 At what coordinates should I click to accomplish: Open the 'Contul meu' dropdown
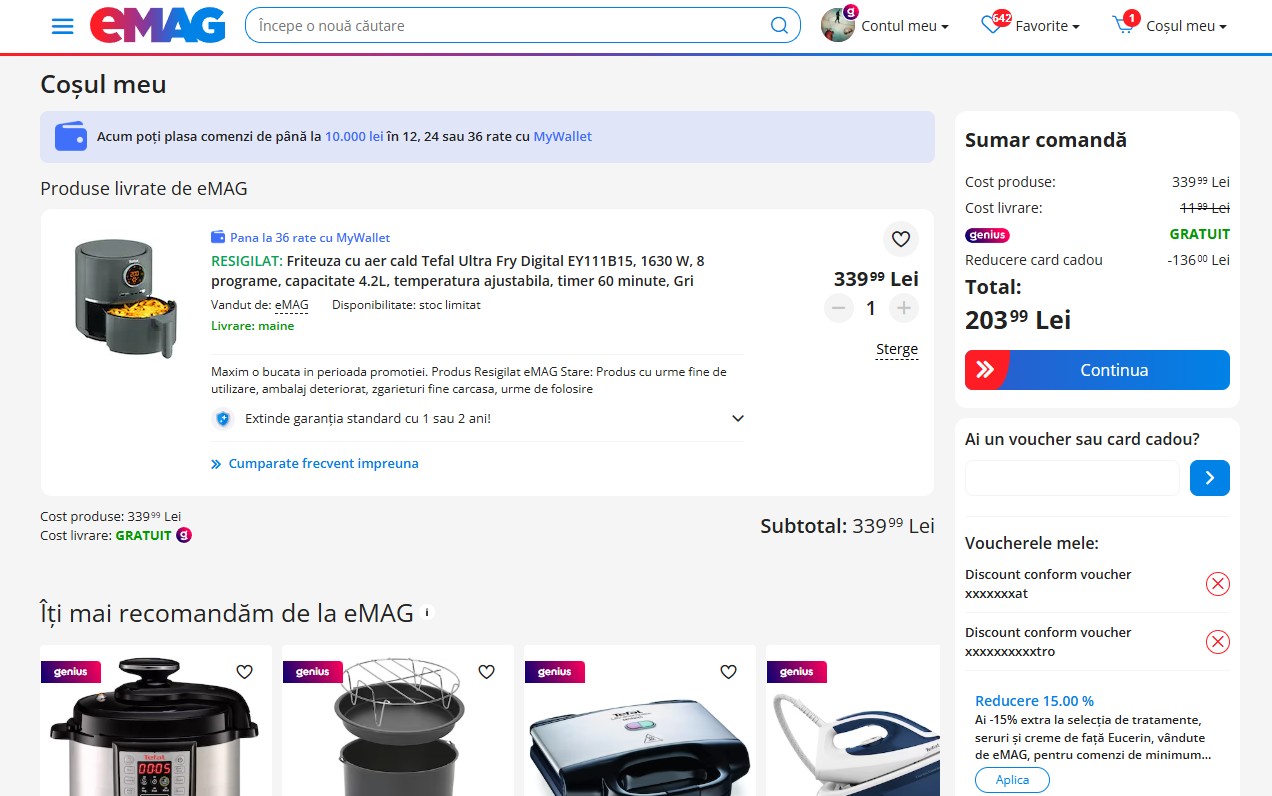(x=905, y=26)
